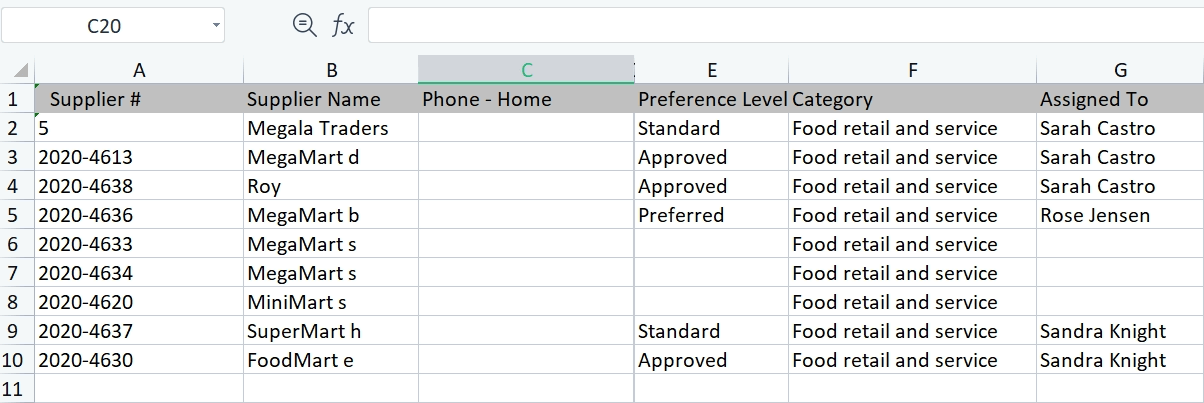This screenshot has height=403, width=1204.
Task: Click the zoom magnifier icon beside fx
Action: 304,25
